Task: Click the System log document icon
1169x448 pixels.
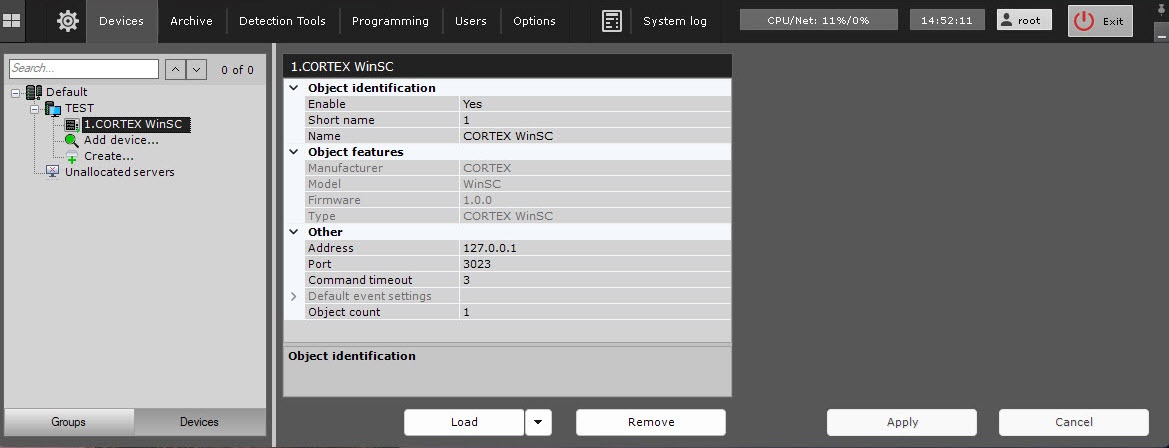Action: [x=612, y=21]
